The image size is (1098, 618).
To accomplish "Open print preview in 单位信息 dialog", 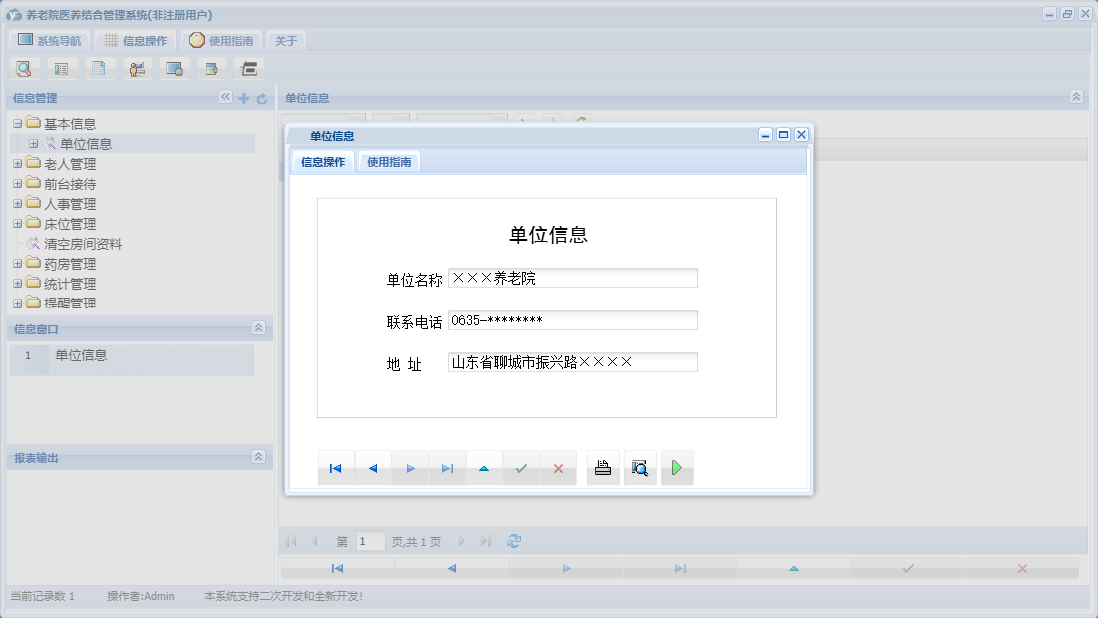I will tap(640, 467).
